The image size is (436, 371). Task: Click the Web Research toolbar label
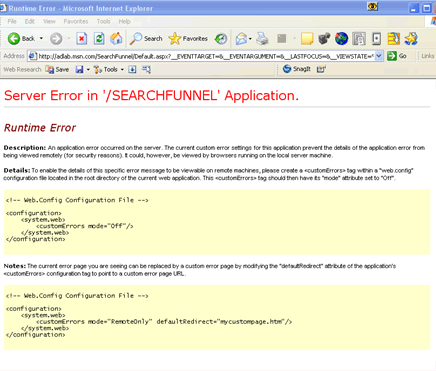click(22, 69)
